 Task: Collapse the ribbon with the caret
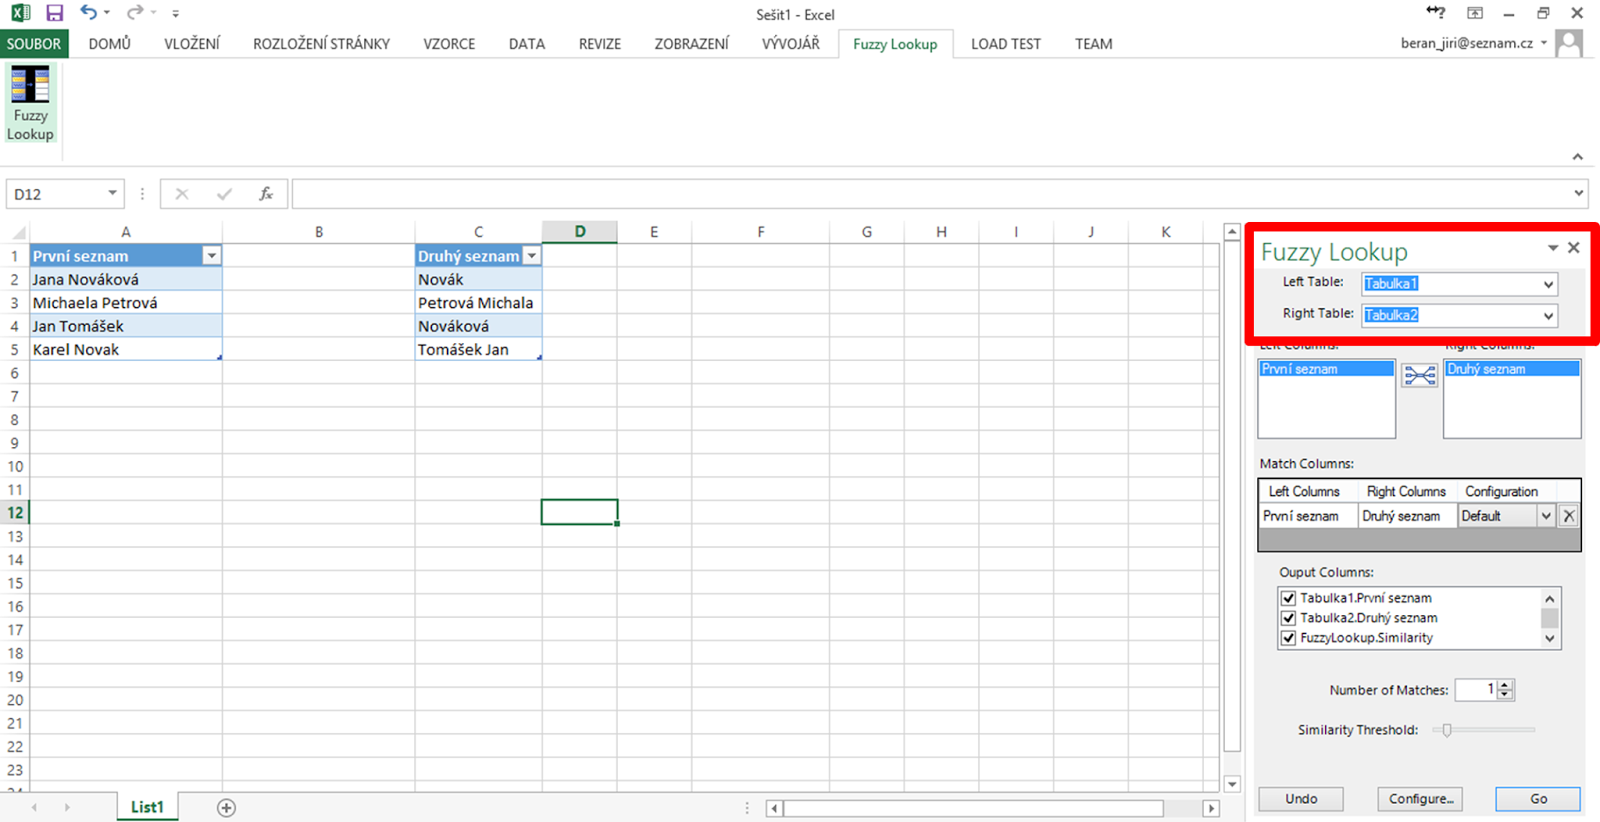pos(1577,157)
